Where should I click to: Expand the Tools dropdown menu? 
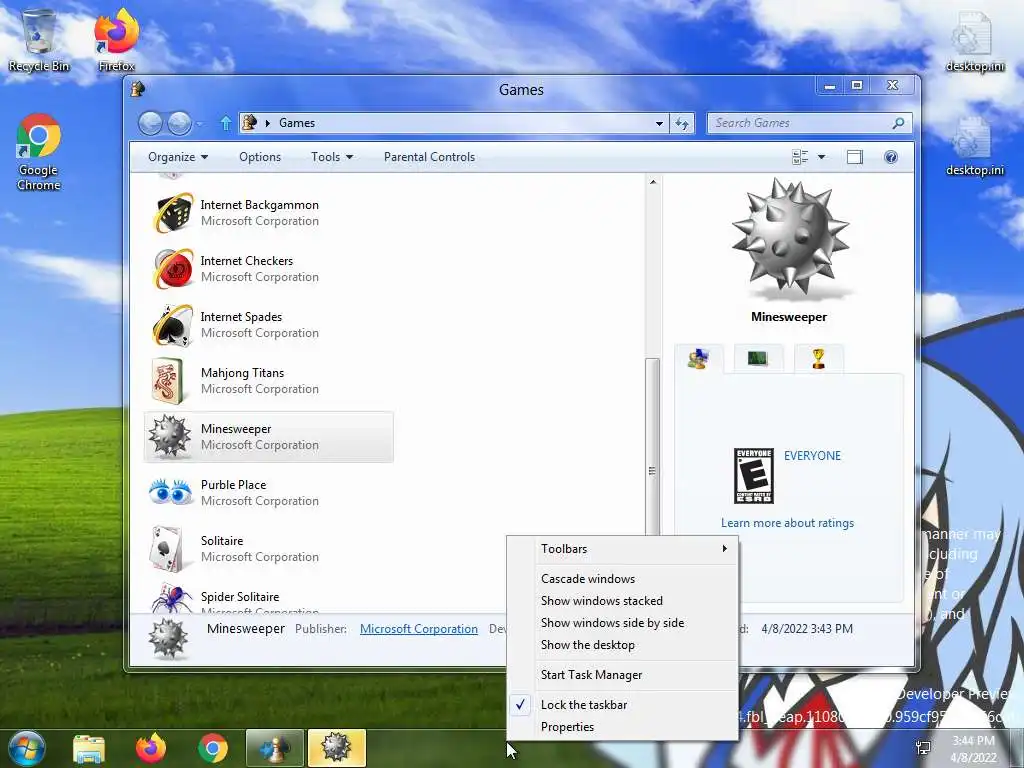tap(332, 157)
